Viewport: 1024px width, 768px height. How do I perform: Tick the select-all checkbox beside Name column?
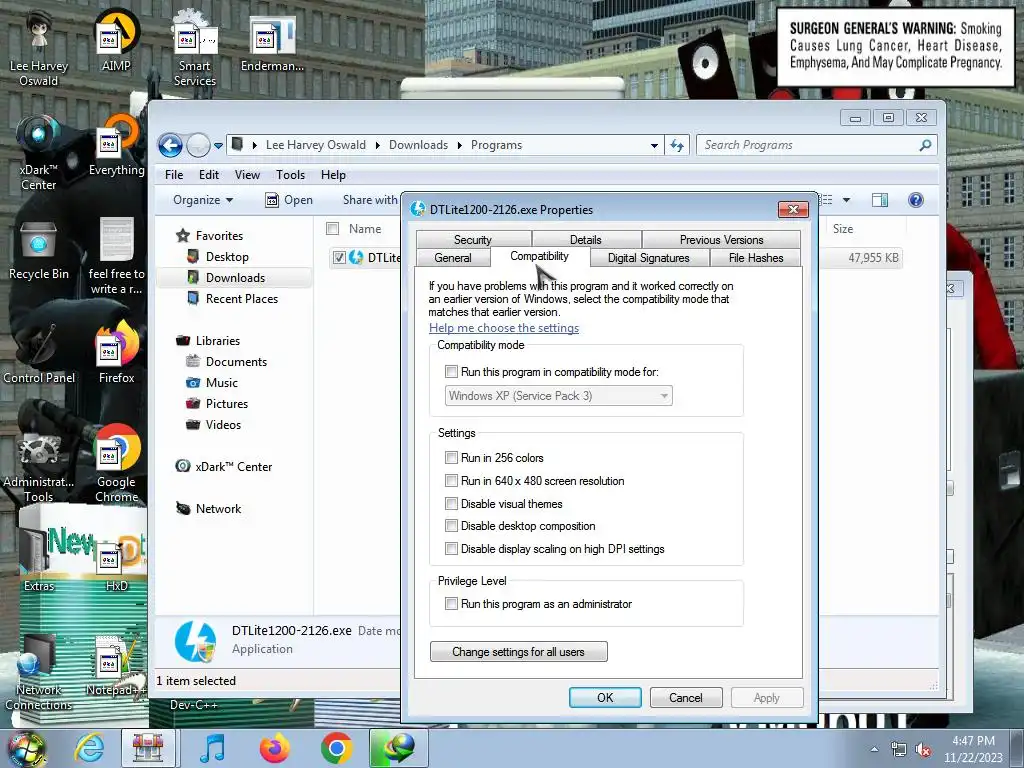coord(332,229)
